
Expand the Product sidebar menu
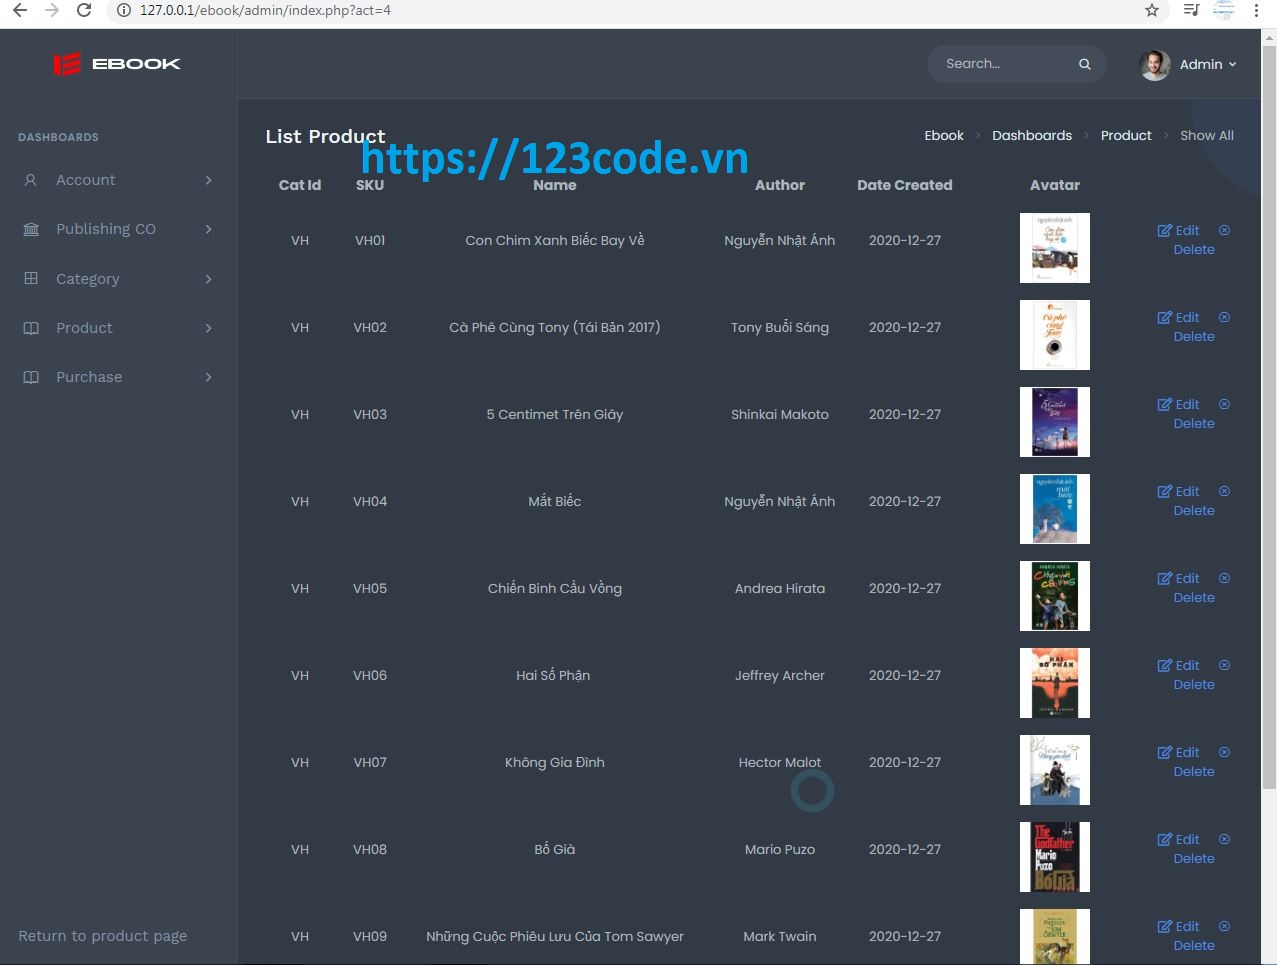tap(209, 328)
